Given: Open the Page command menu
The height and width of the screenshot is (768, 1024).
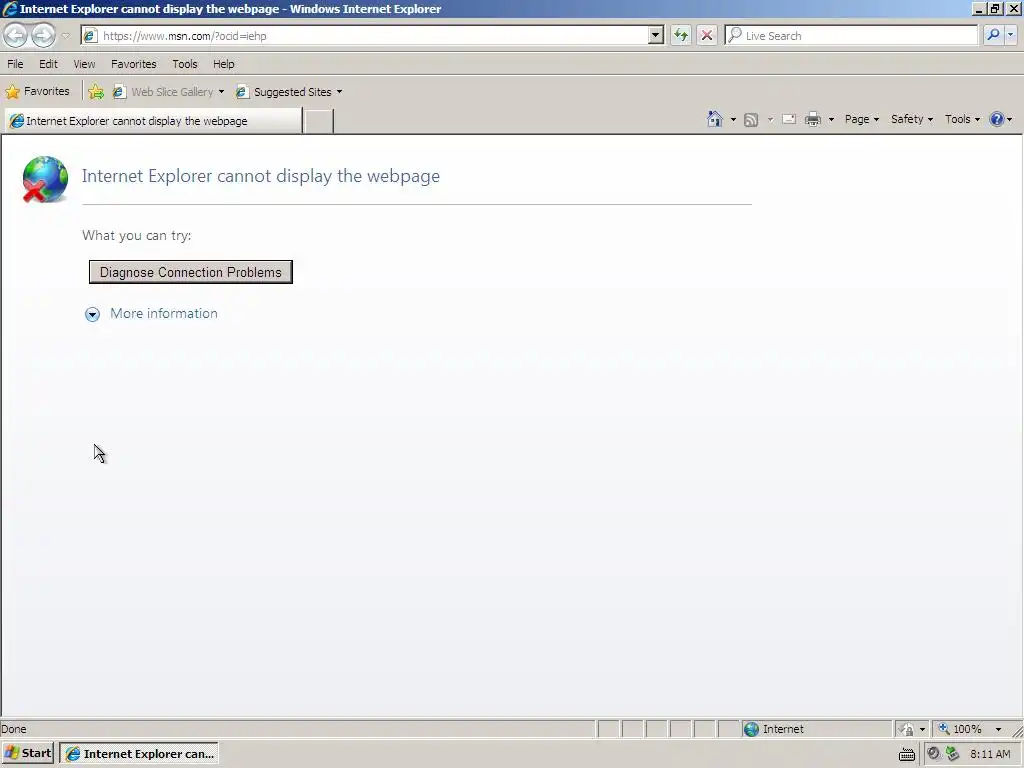Looking at the screenshot, I should coord(861,119).
